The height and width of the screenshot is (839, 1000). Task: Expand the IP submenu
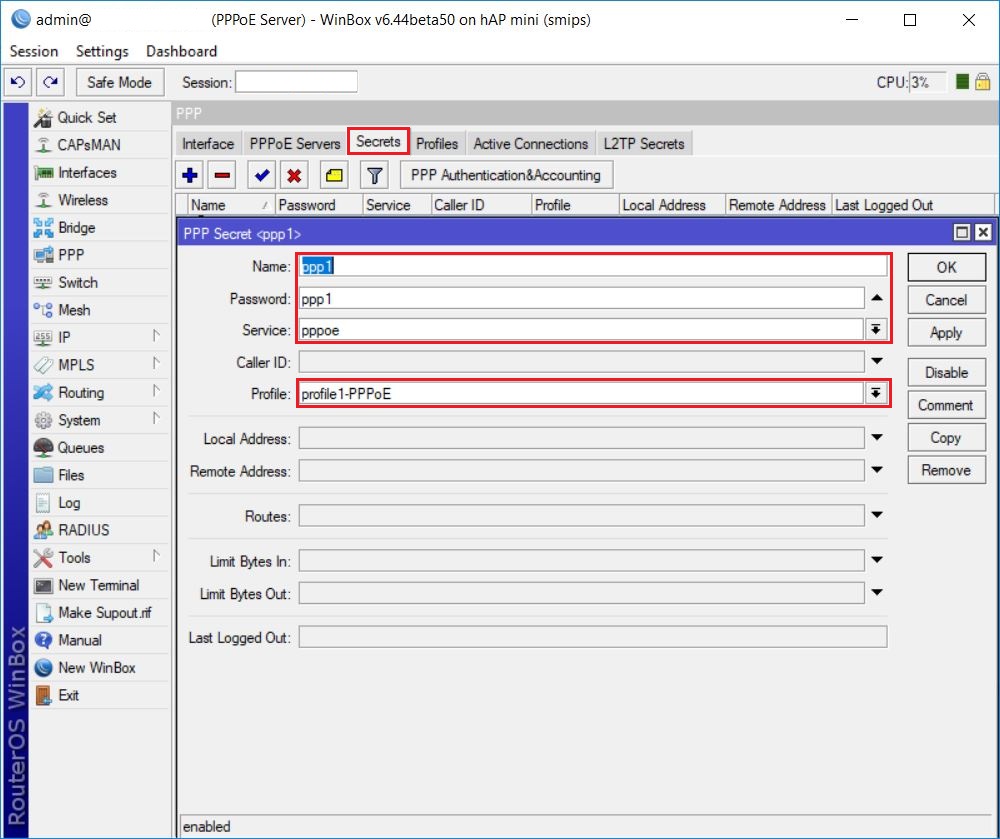156,336
